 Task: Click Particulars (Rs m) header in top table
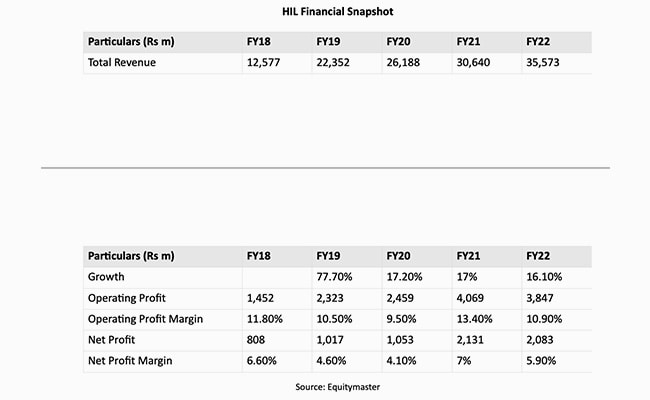pyautogui.click(x=131, y=42)
